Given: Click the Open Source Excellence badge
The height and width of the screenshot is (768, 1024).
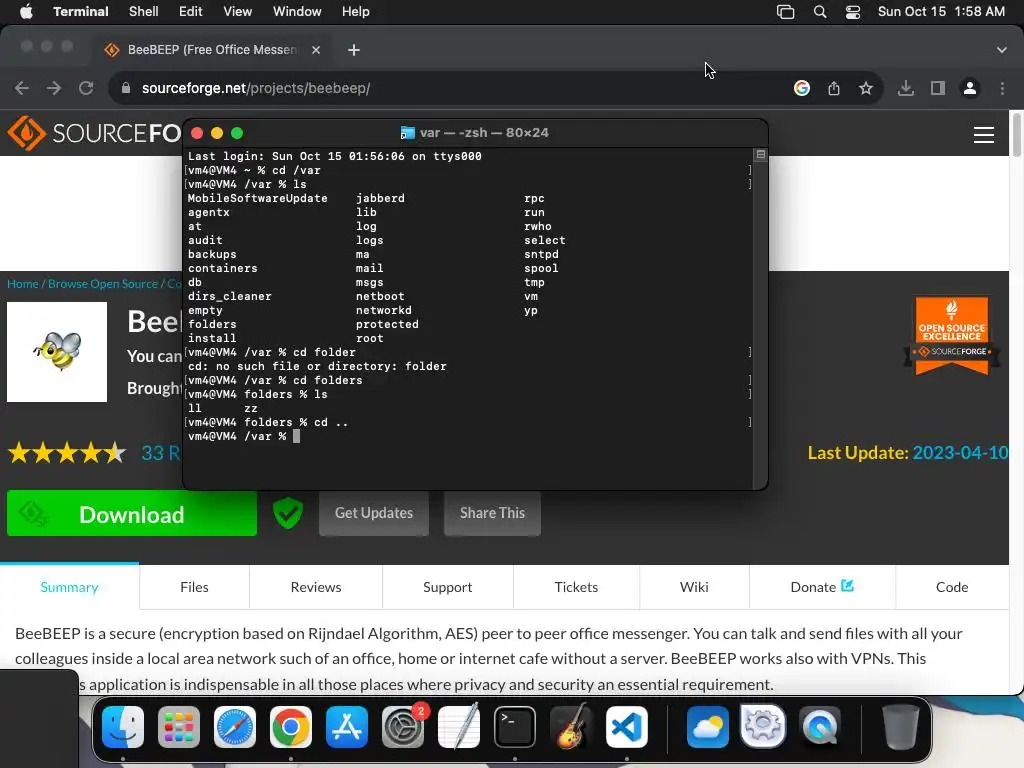Looking at the screenshot, I should click(x=952, y=336).
